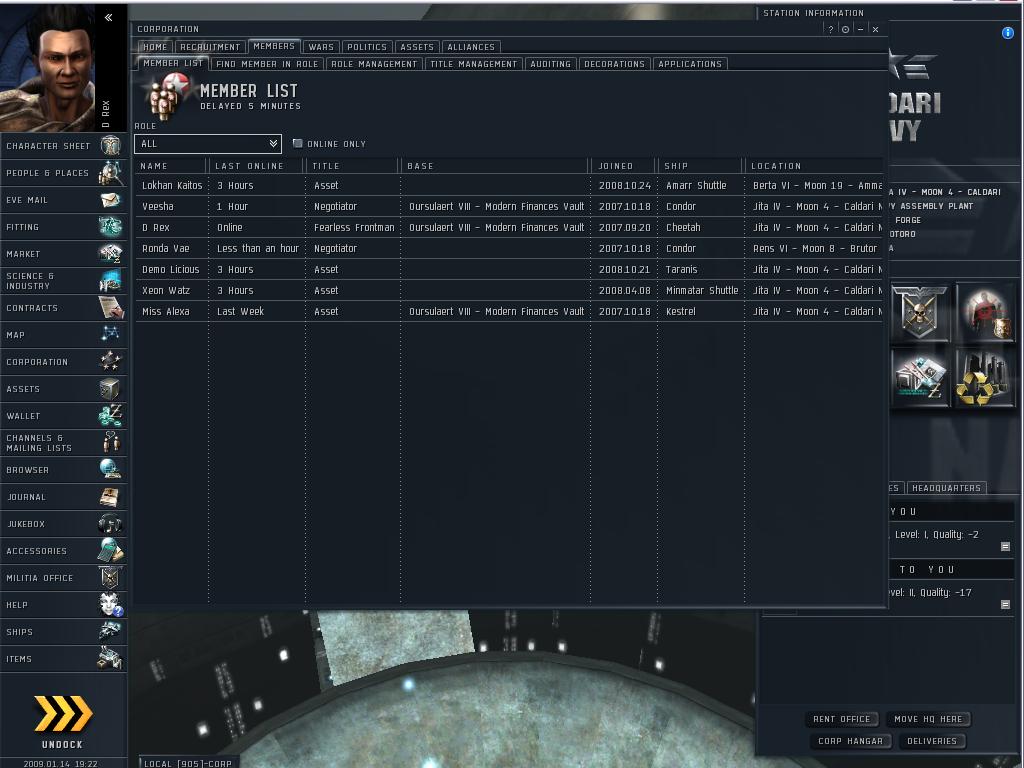
Task: Select the Veesha member row
Action: [509, 206]
